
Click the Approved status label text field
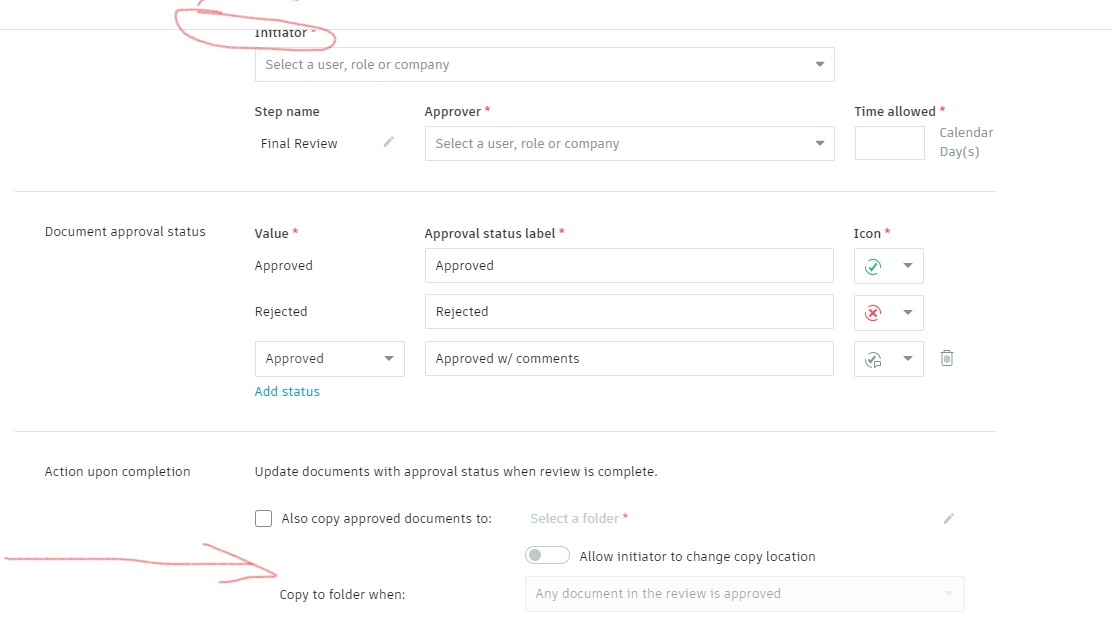point(629,266)
